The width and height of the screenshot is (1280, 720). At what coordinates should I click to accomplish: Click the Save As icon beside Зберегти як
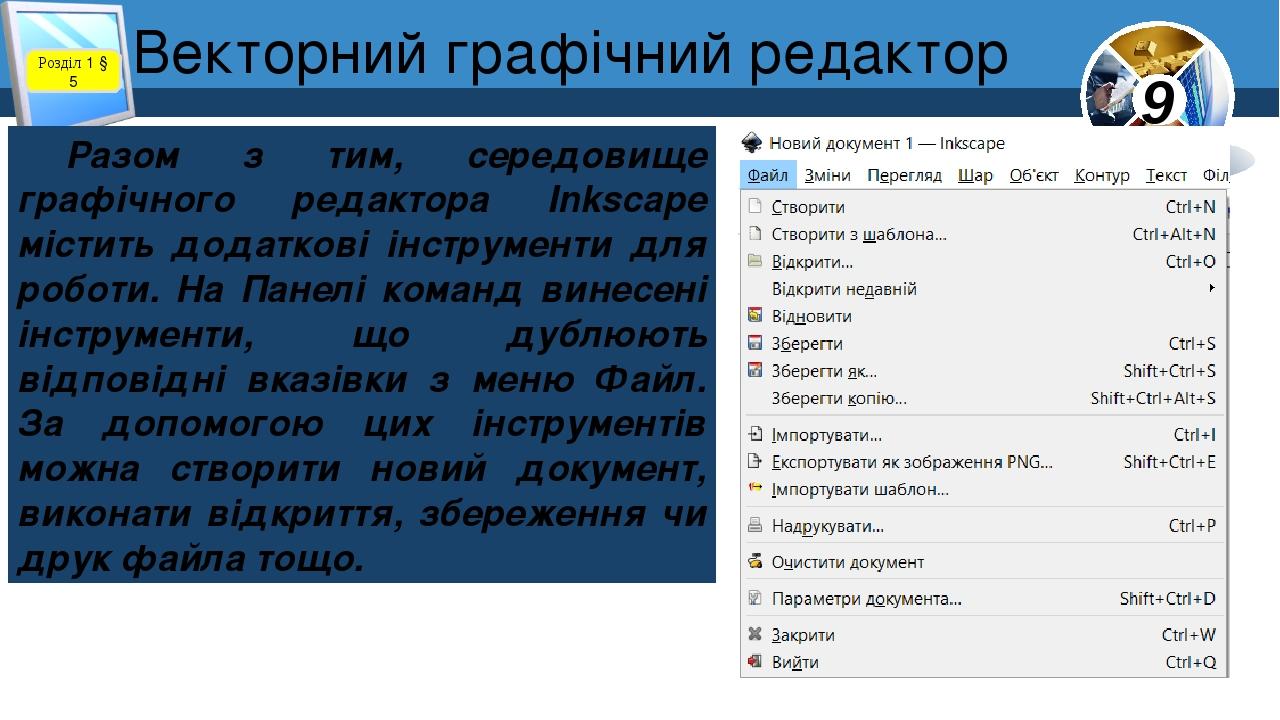pyautogui.click(x=755, y=370)
